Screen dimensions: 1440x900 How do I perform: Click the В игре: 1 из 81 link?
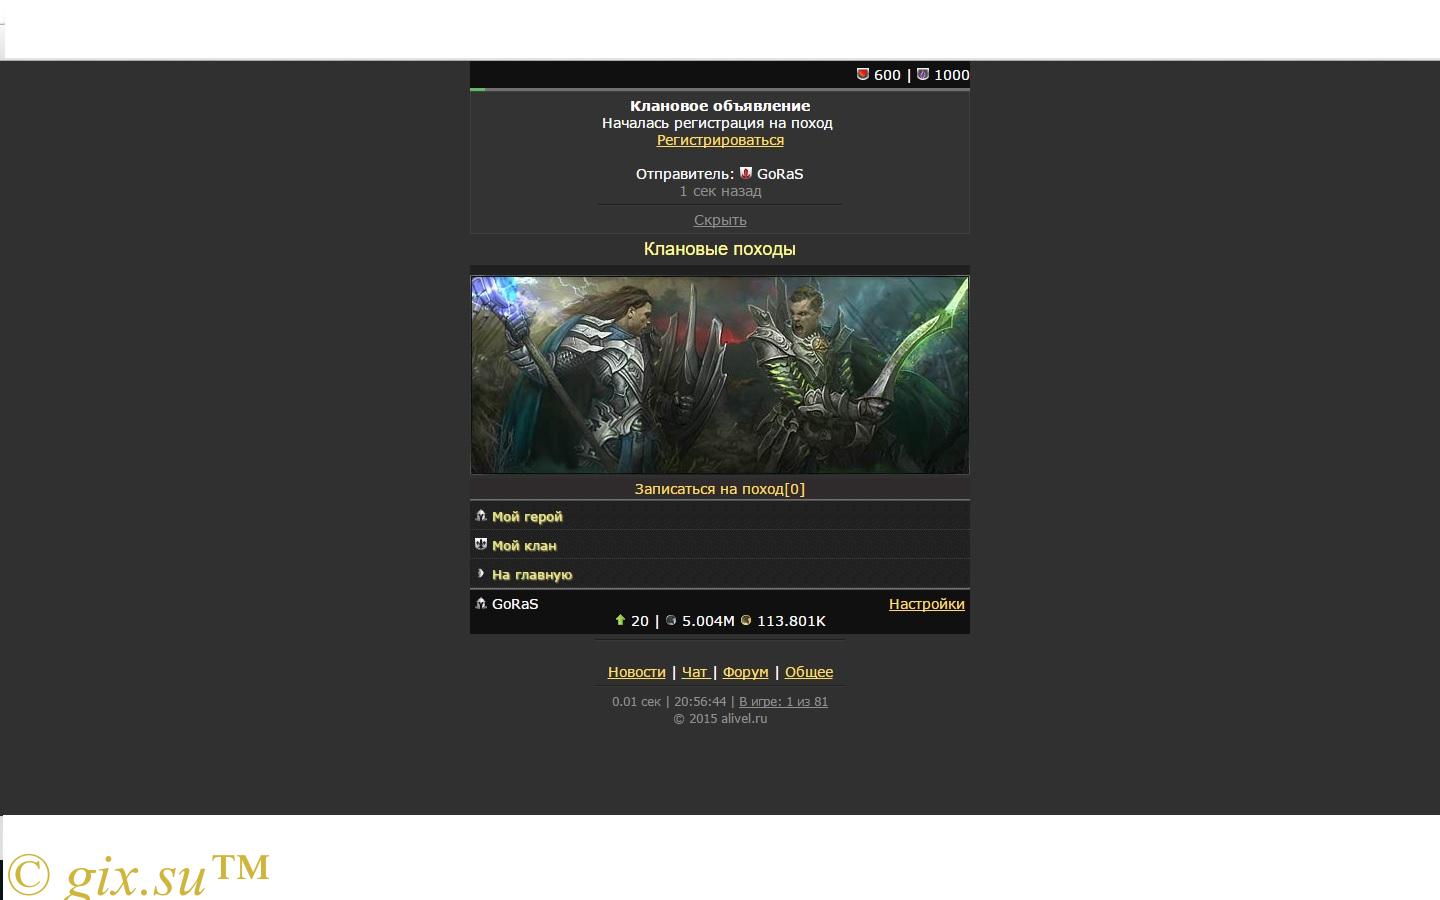click(783, 702)
